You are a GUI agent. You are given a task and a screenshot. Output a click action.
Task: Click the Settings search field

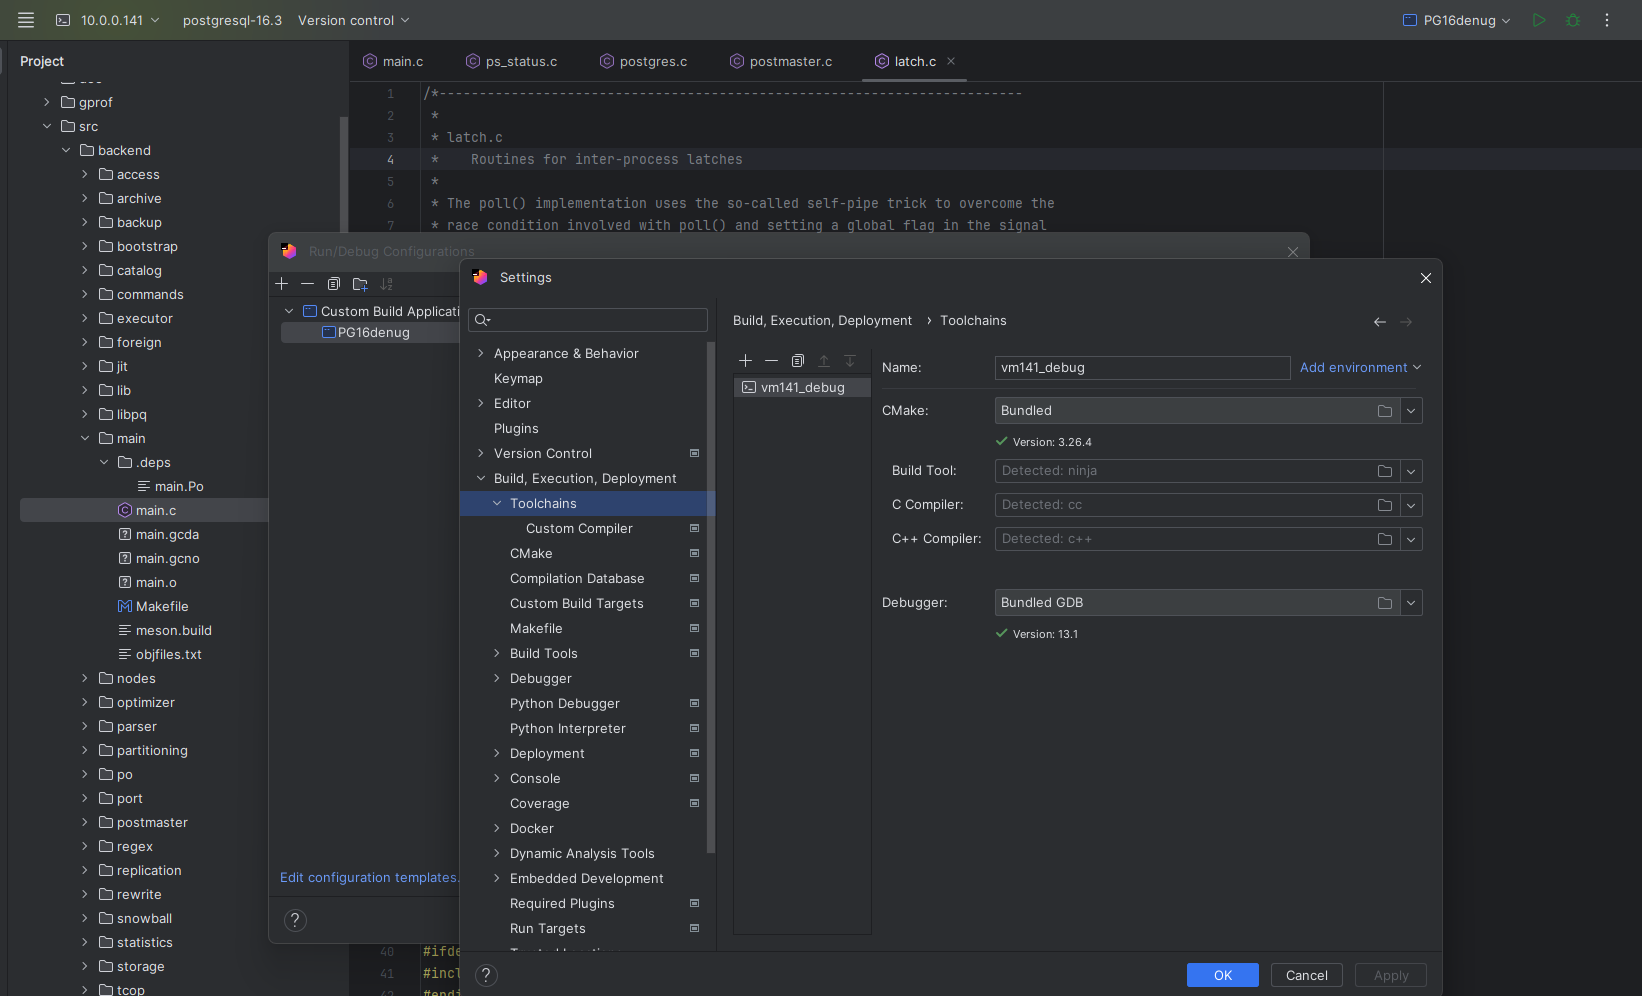click(x=588, y=320)
